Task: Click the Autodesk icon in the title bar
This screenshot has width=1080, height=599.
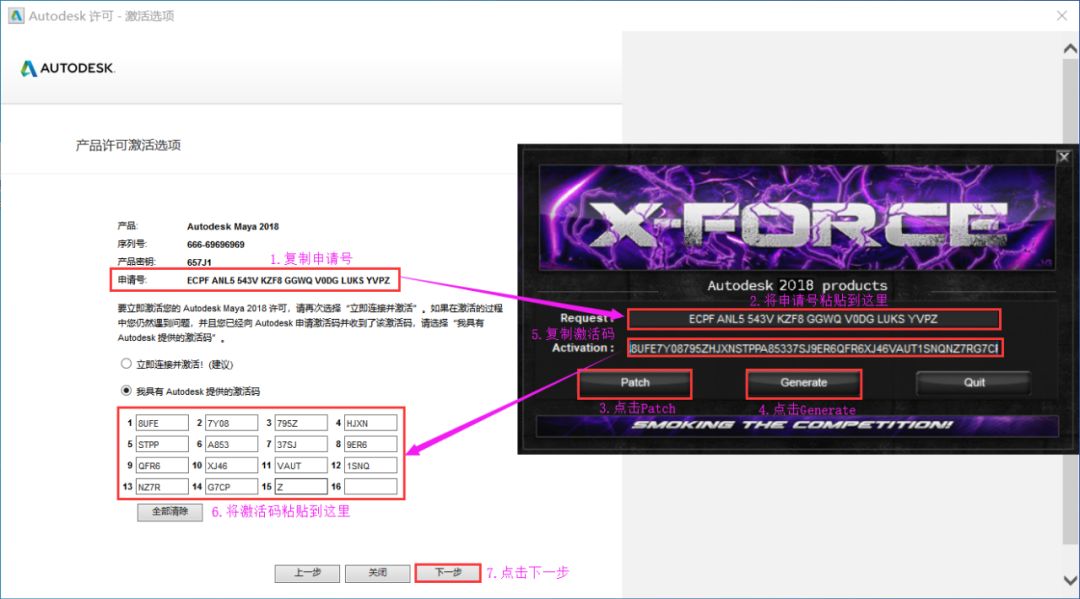Action: coord(15,15)
